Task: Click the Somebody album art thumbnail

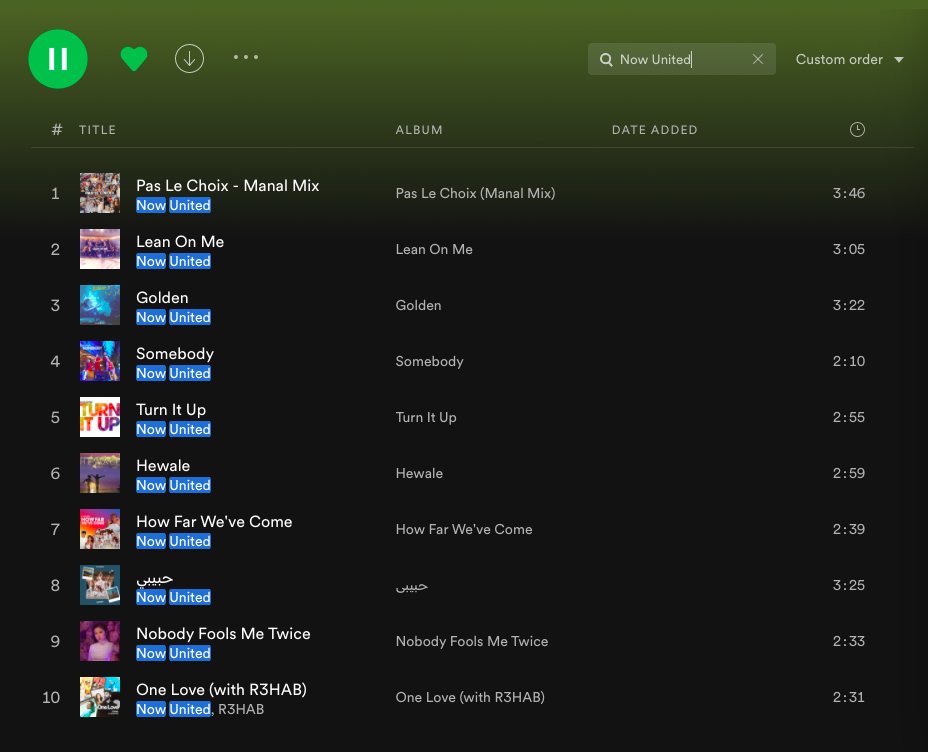Action: (x=100, y=361)
